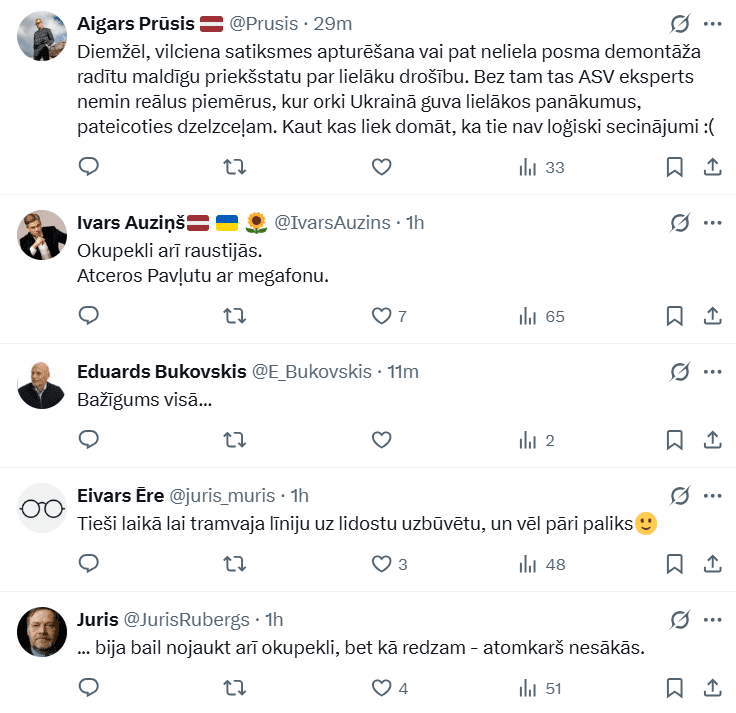Repost Eivars Ēre's tweet
This screenshot has height=713, width=736.
coord(234,564)
